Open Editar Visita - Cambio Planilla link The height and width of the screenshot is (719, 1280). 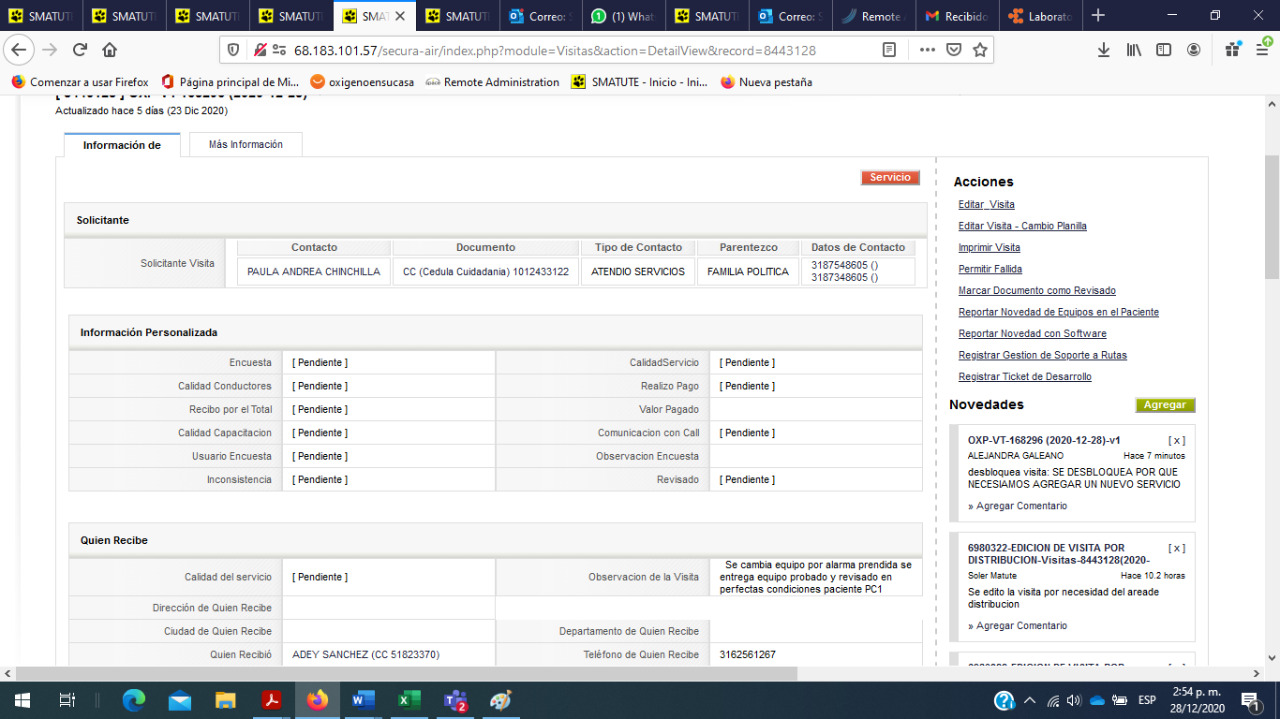click(1022, 226)
